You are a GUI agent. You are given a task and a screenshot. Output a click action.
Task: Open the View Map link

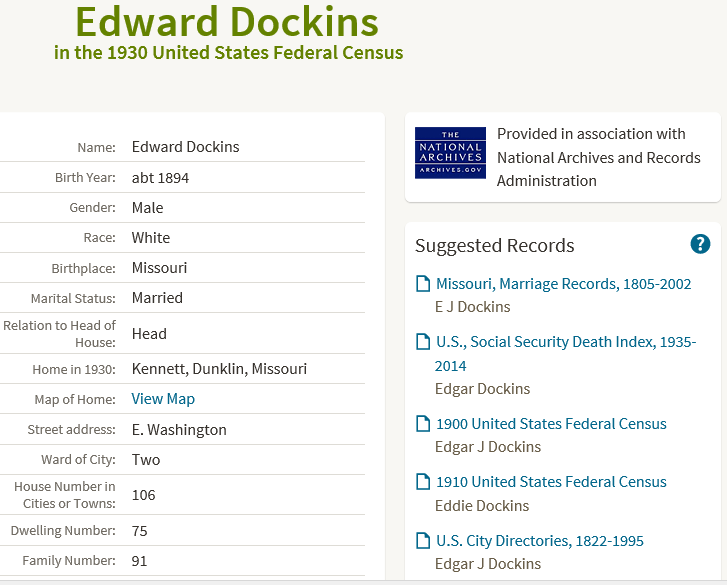(x=163, y=399)
